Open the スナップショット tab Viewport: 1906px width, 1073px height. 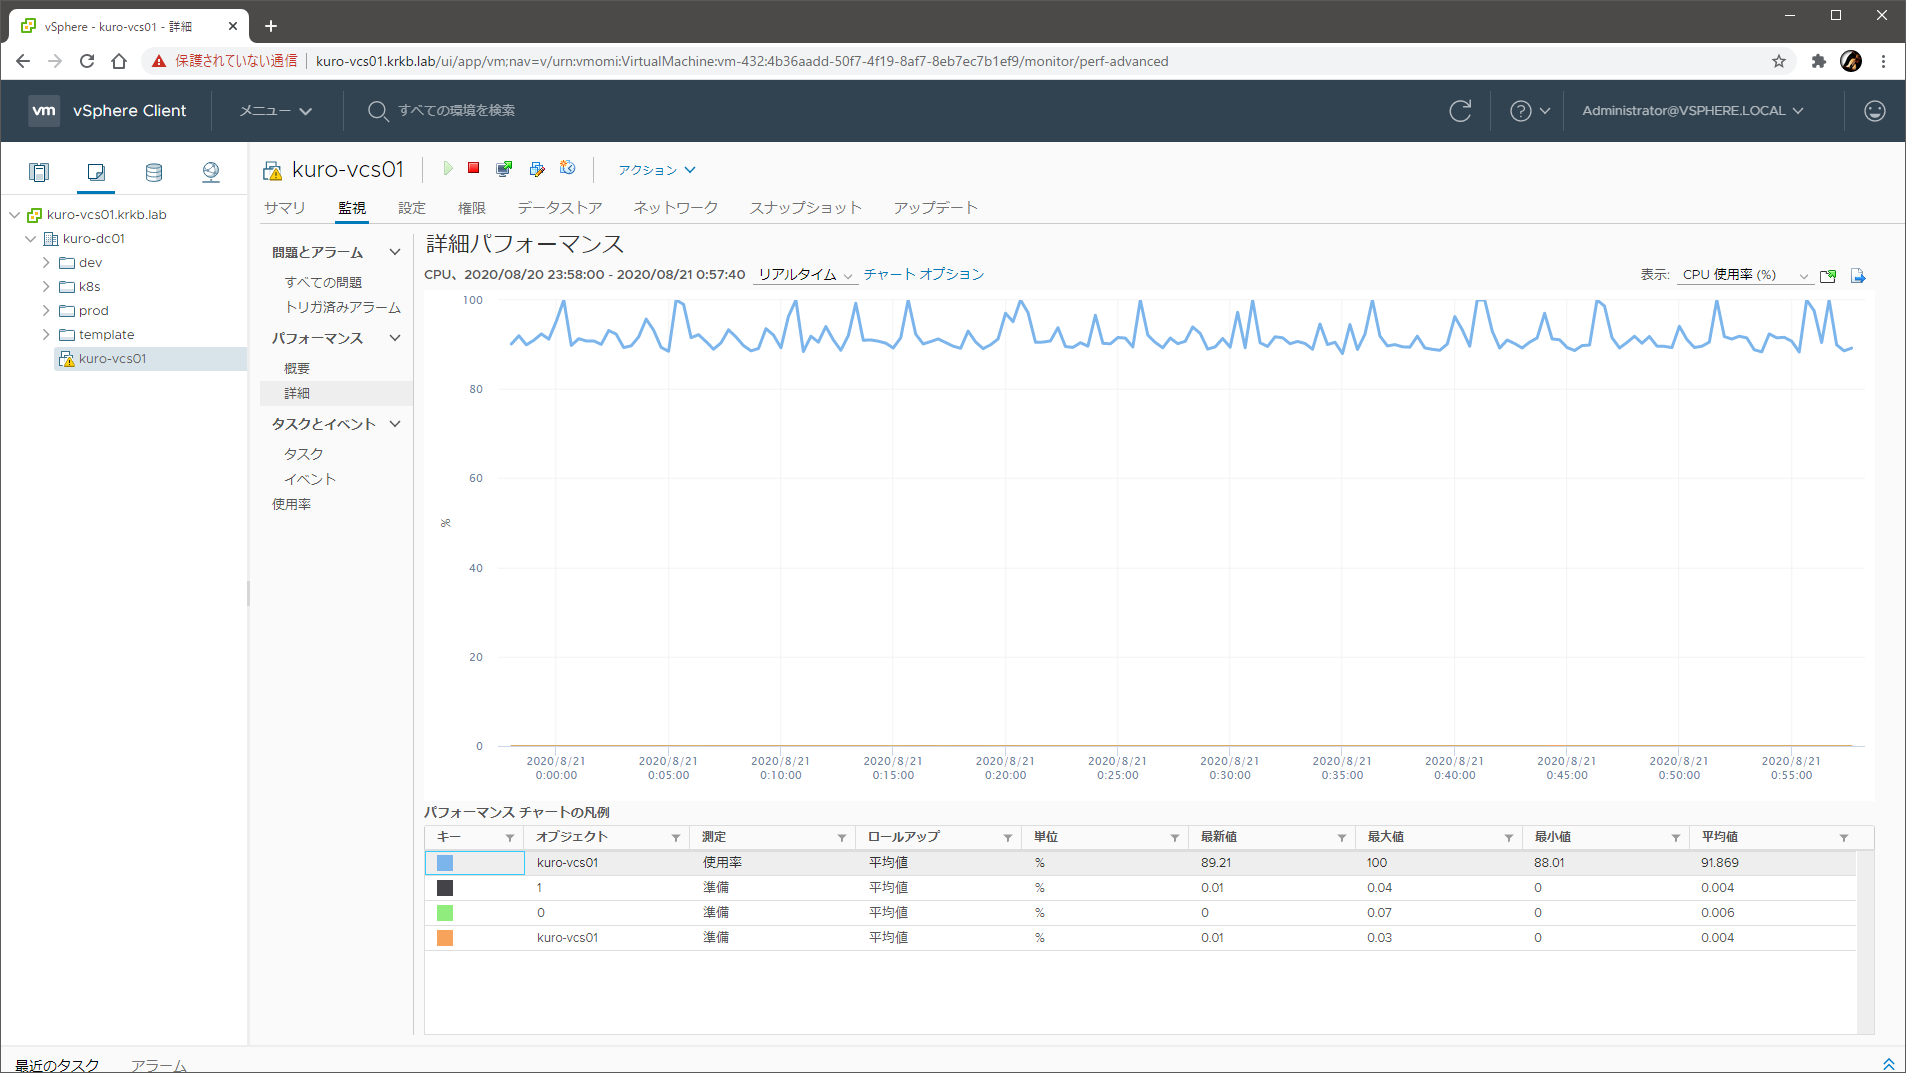pos(805,208)
